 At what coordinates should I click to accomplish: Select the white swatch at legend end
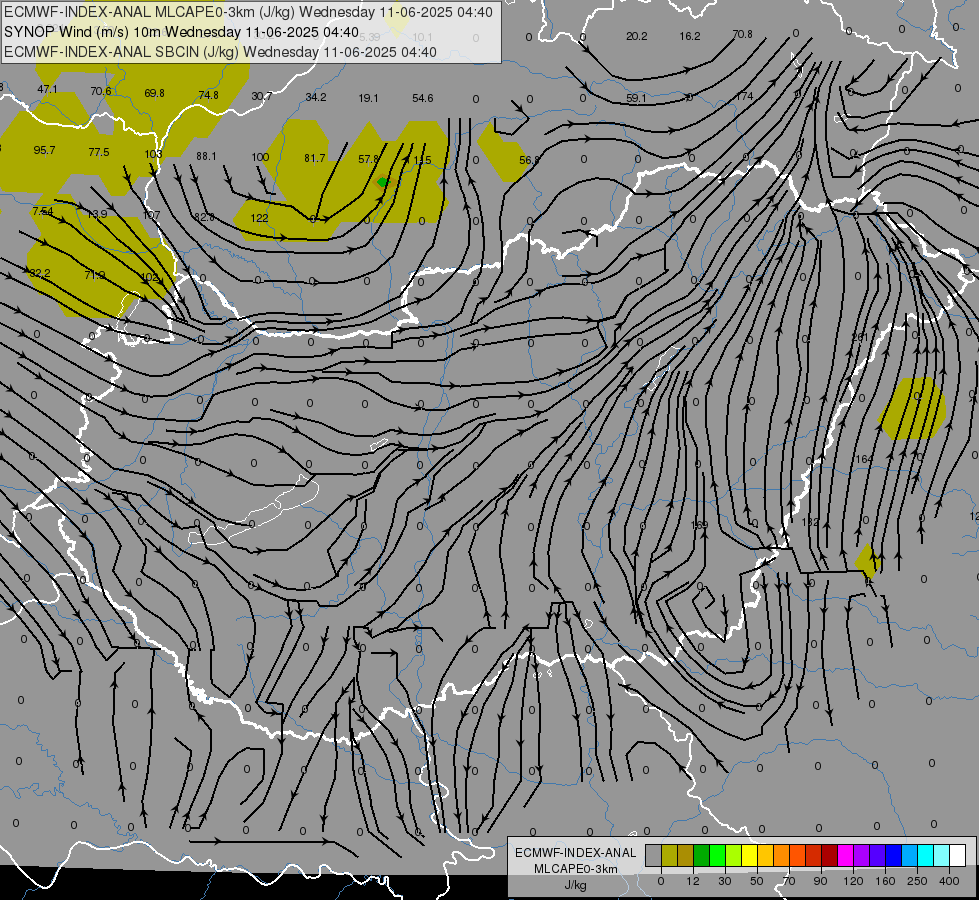(x=957, y=855)
